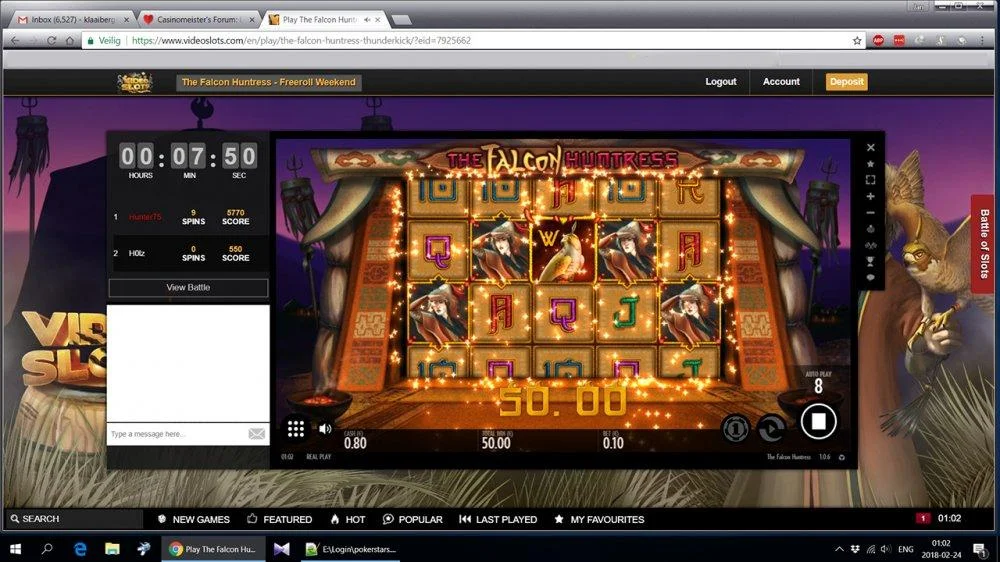Click the Hunter75 leaderboard row name

[145, 217]
